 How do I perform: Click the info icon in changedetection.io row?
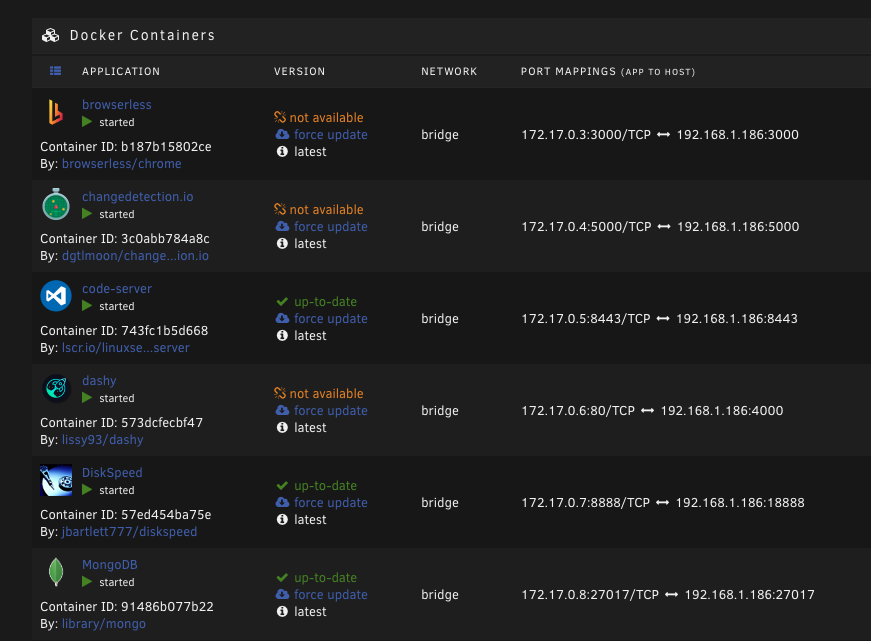pos(282,243)
